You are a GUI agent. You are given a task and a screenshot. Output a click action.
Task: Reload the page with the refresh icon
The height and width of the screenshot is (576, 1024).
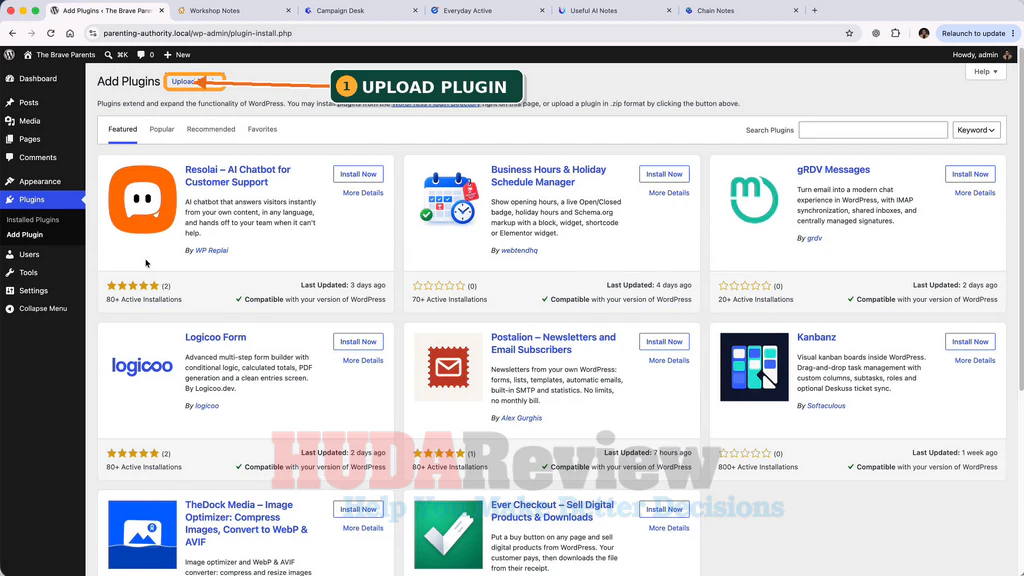click(x=50, y=33)
